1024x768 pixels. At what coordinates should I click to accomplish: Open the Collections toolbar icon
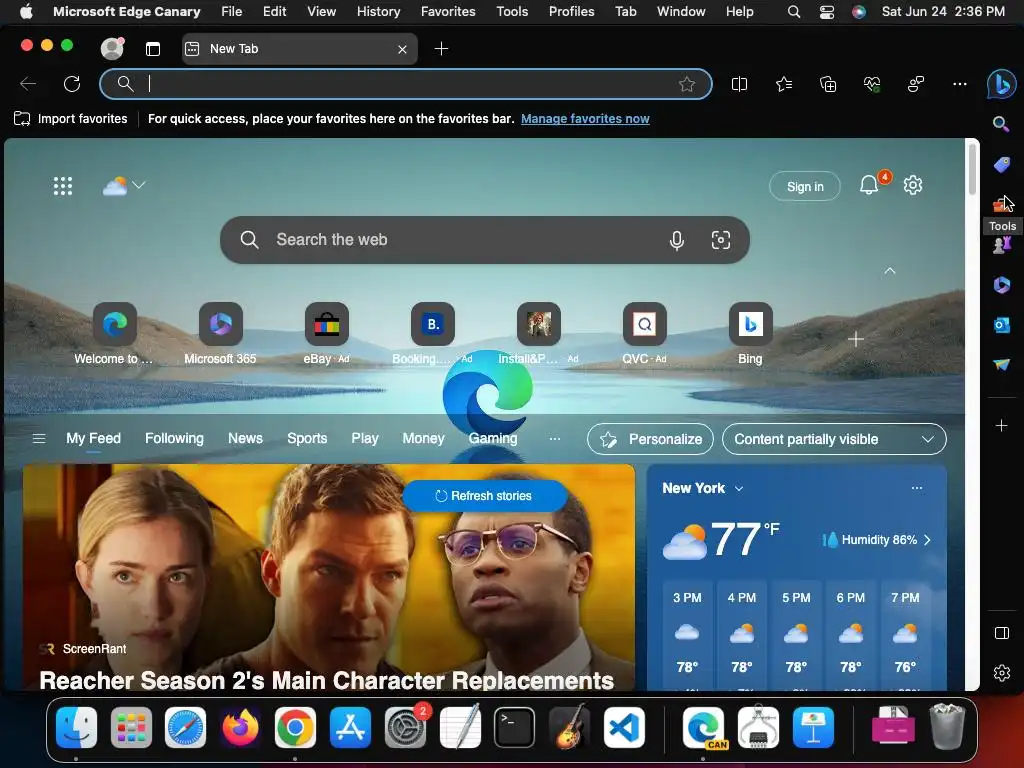pos(827,84)
